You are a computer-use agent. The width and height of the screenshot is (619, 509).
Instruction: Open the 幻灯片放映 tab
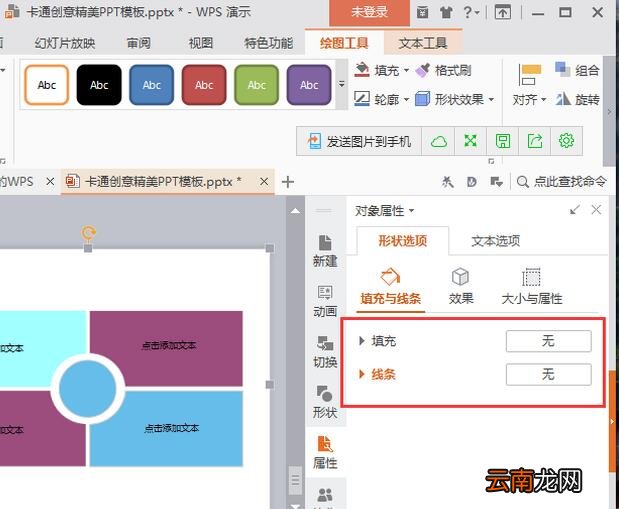point(65,43)
